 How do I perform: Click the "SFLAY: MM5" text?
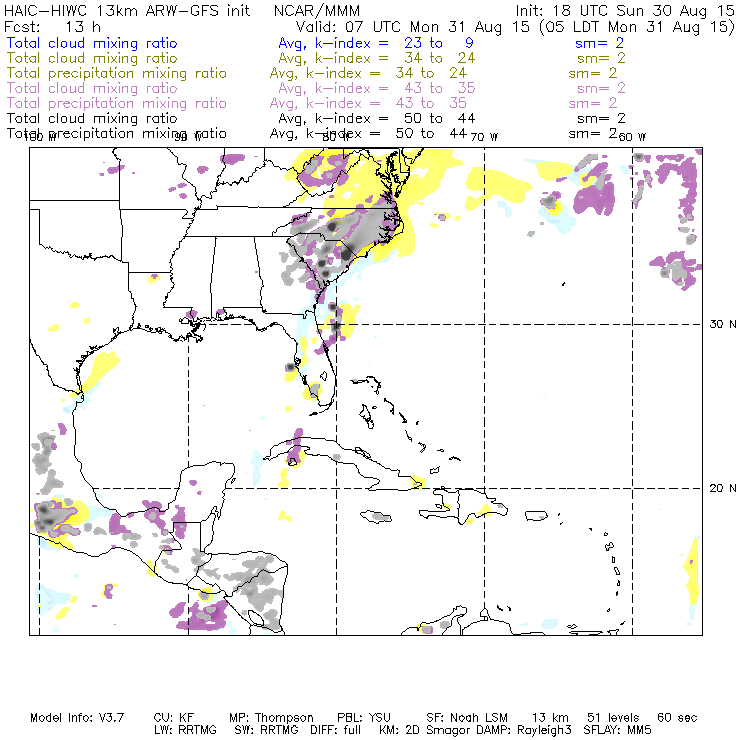(x=617, y=730)
